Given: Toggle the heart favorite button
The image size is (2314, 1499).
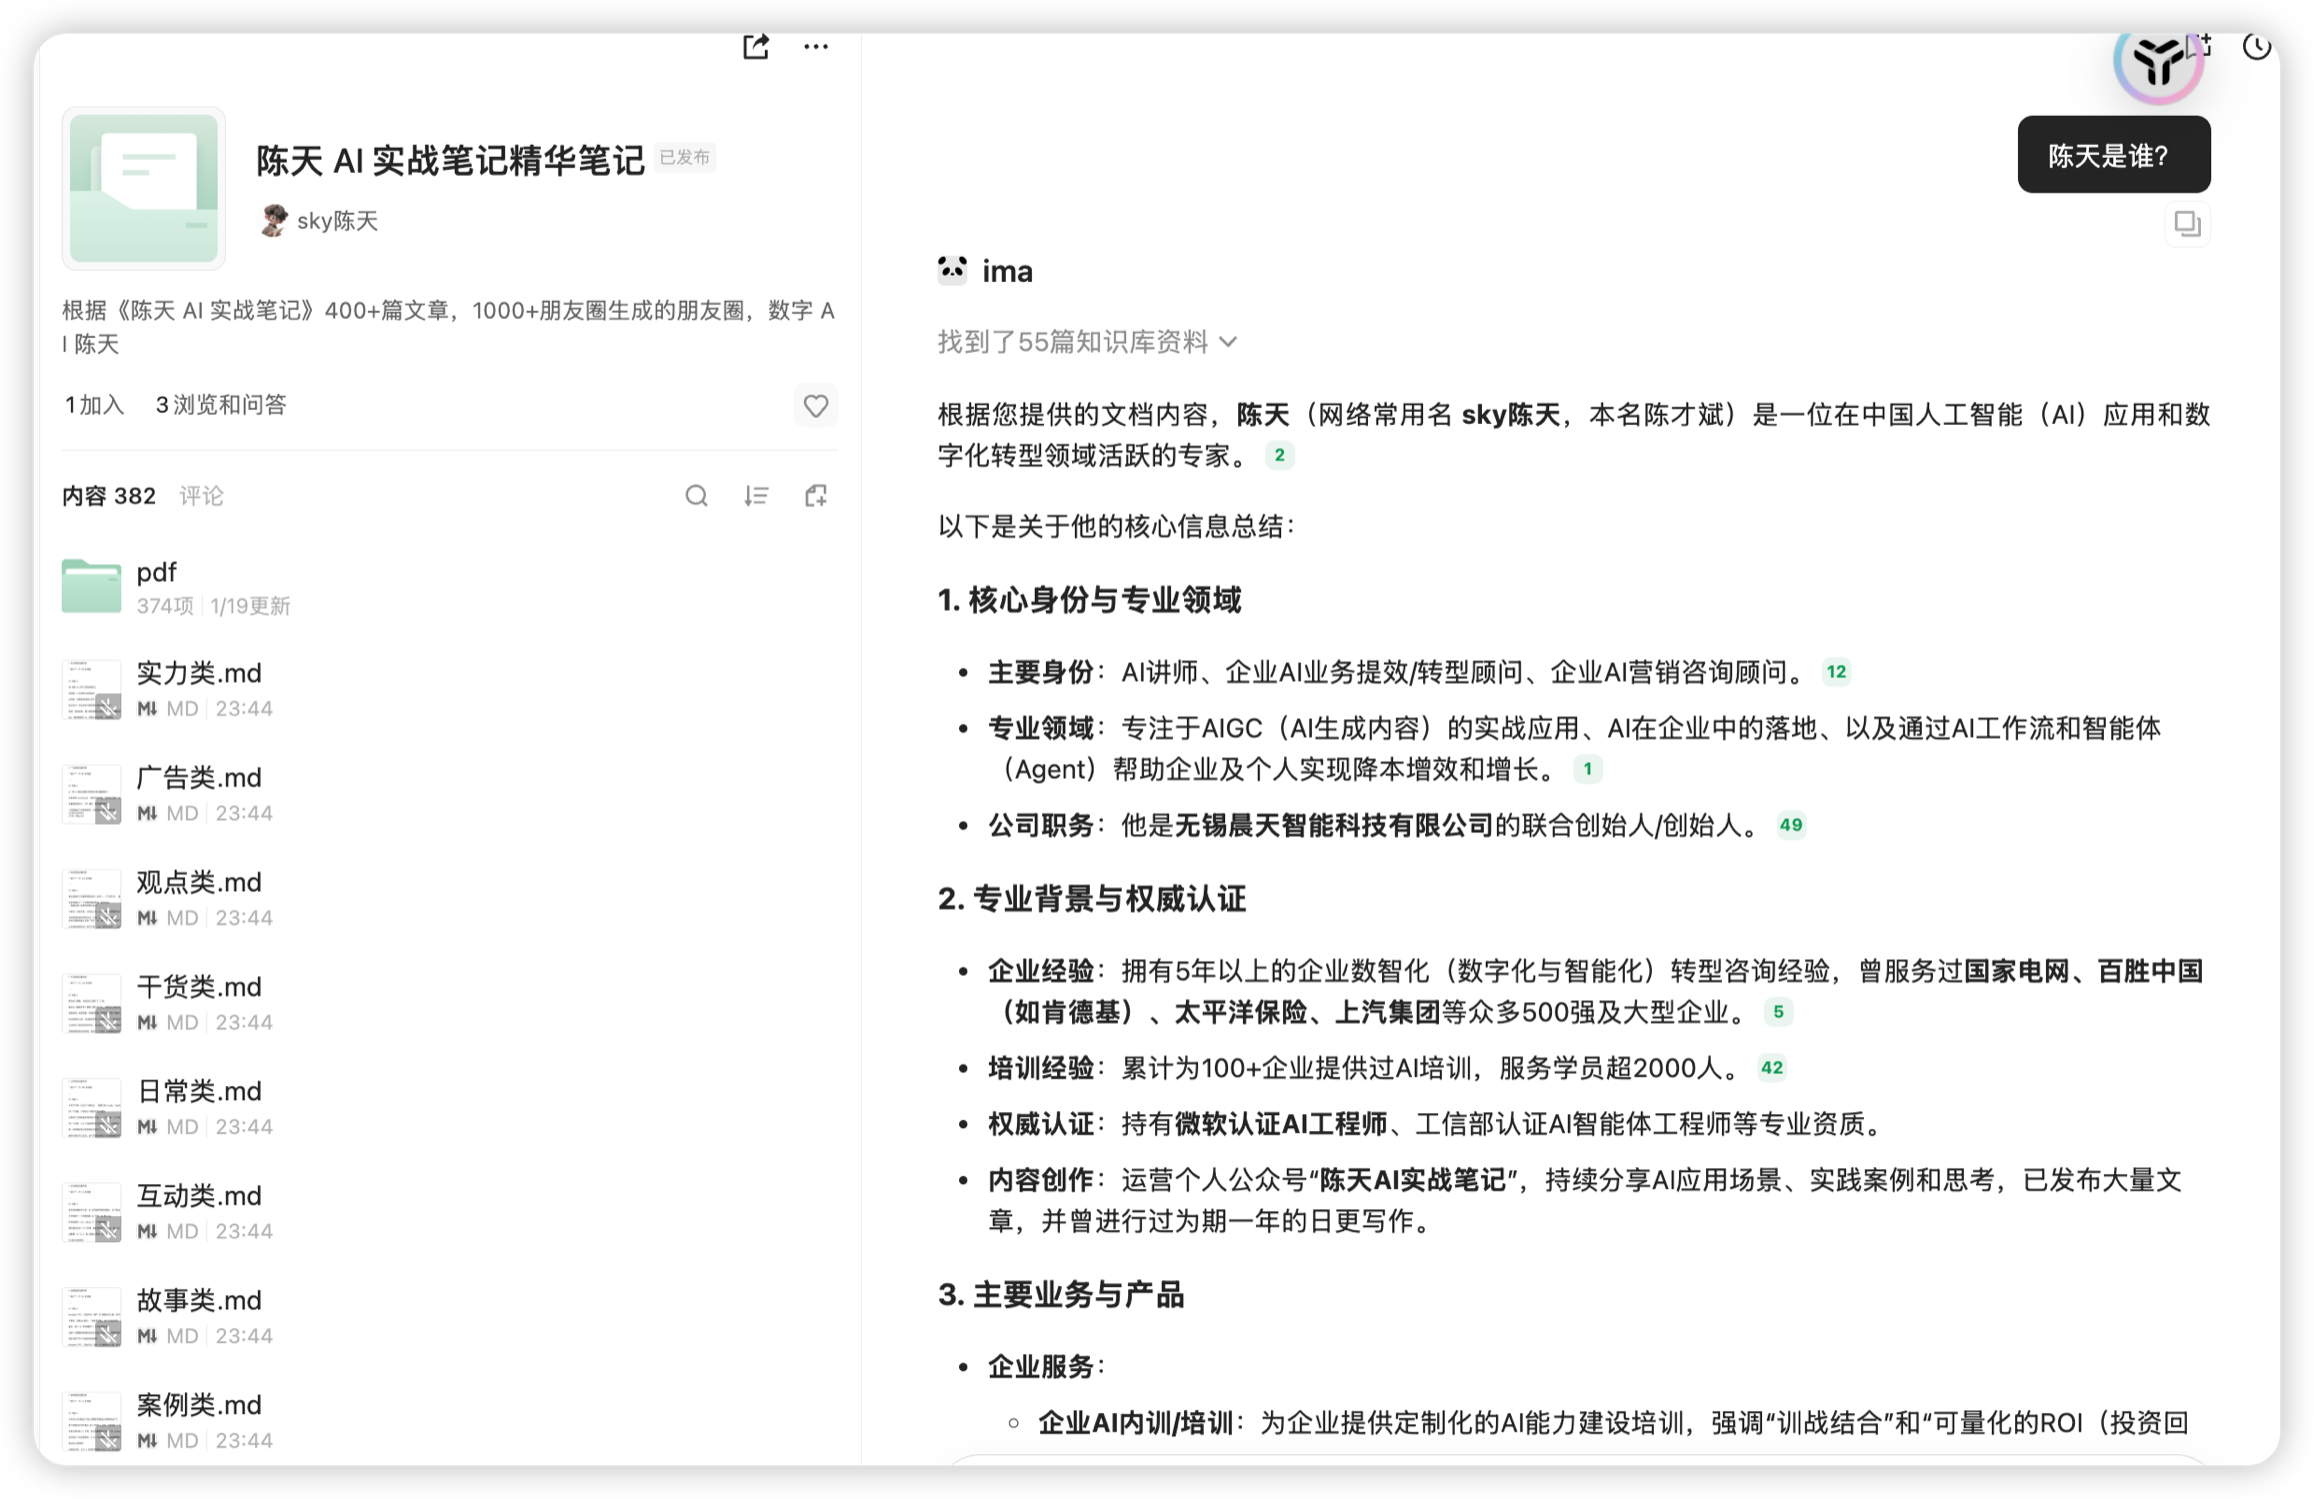Looking at the screenshot, I should pos(815,405).
